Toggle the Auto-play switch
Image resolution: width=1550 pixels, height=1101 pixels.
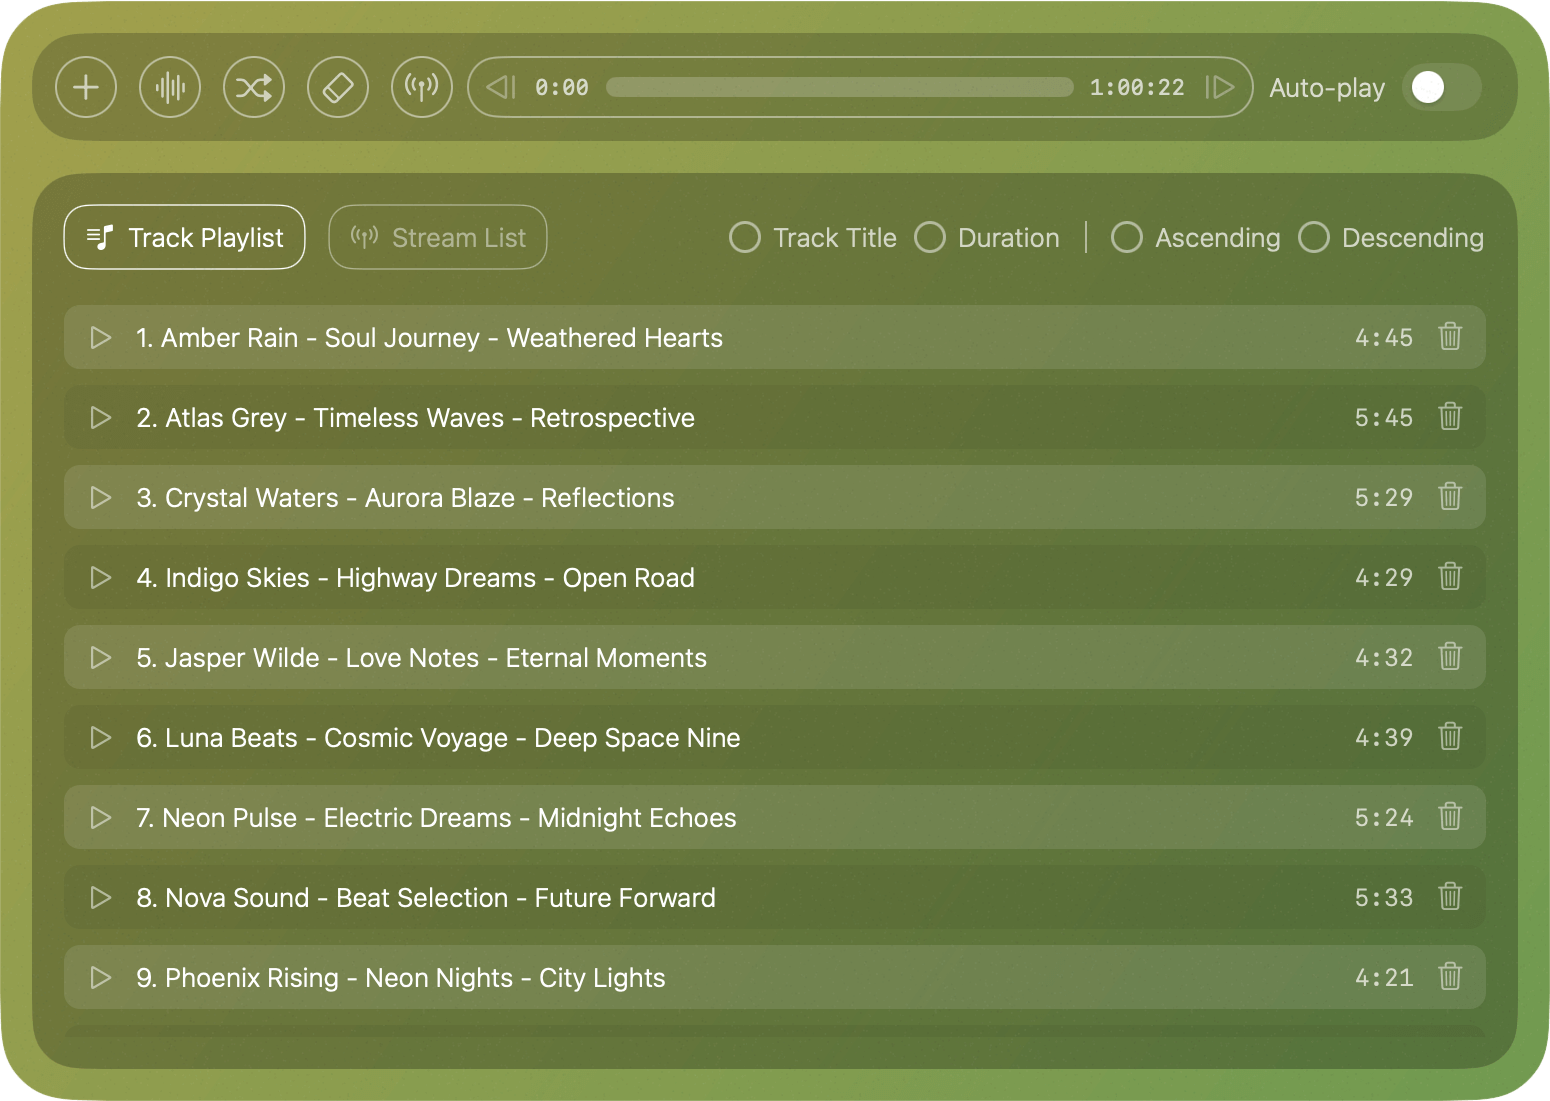tap(1440, 87)
